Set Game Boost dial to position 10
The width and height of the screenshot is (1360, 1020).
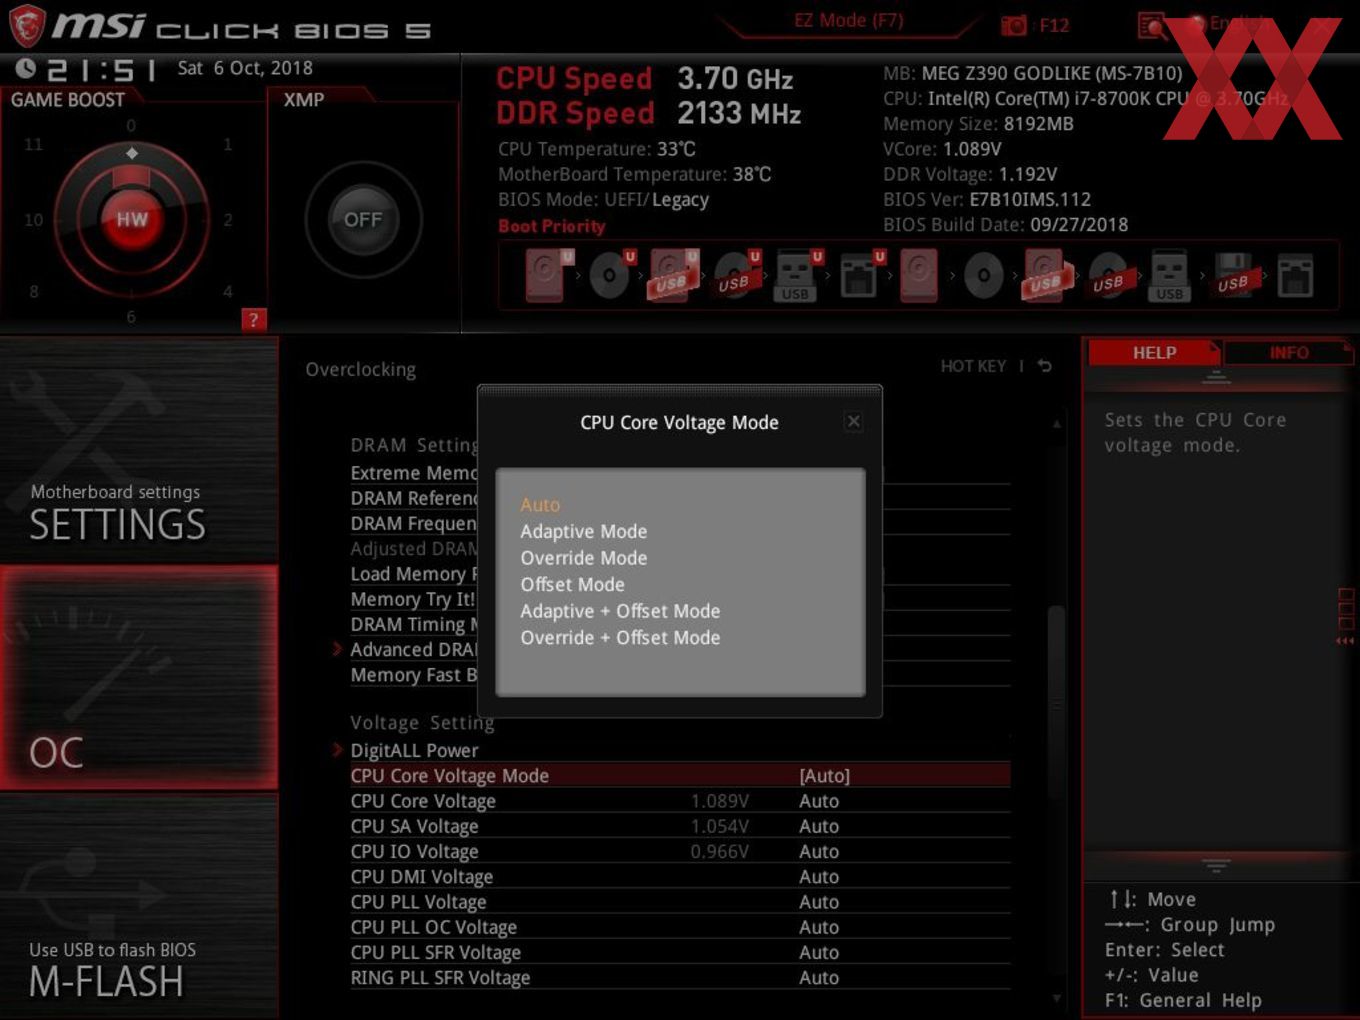[33, 220]
